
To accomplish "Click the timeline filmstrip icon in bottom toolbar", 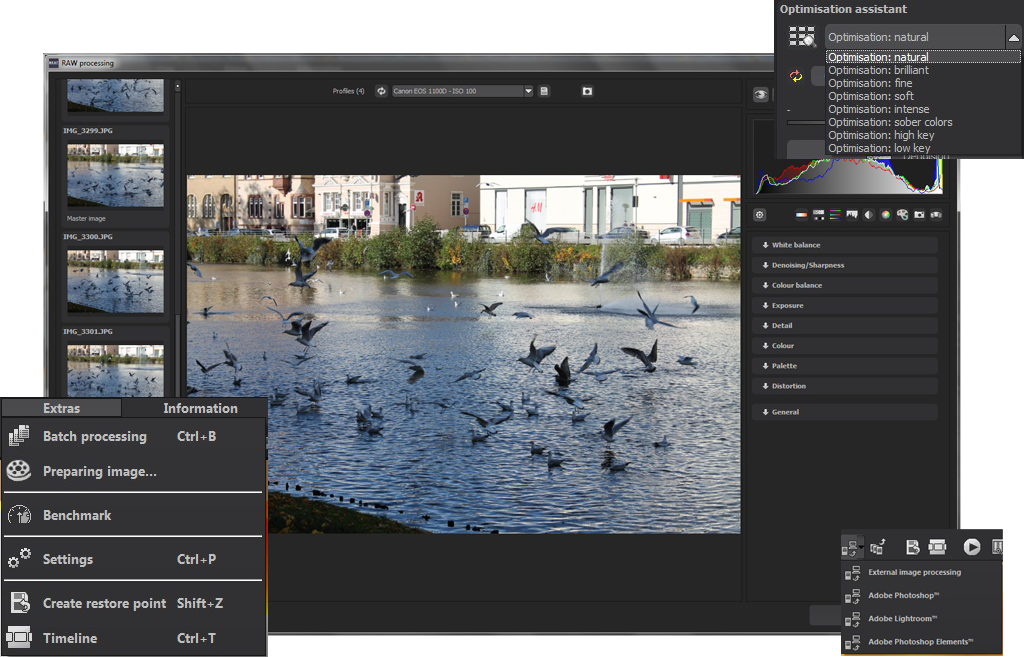I will point(937,547).
